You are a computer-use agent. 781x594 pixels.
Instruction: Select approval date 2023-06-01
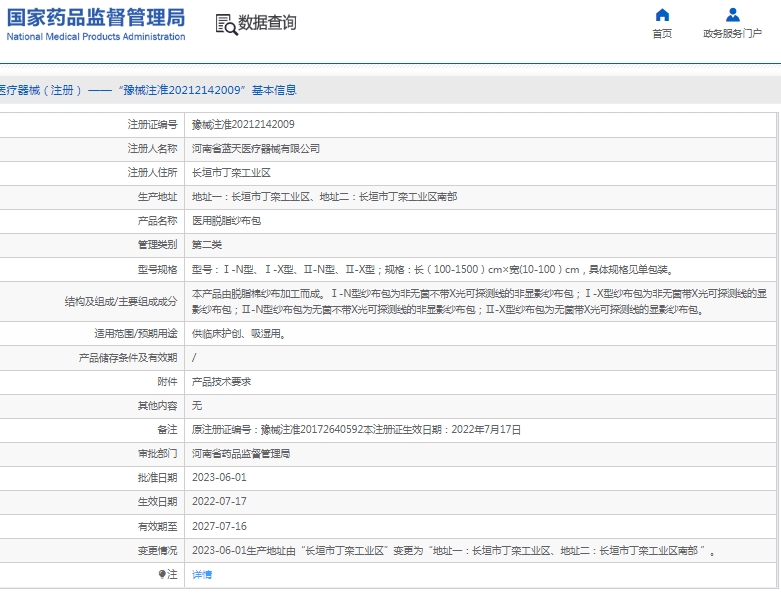219,477
